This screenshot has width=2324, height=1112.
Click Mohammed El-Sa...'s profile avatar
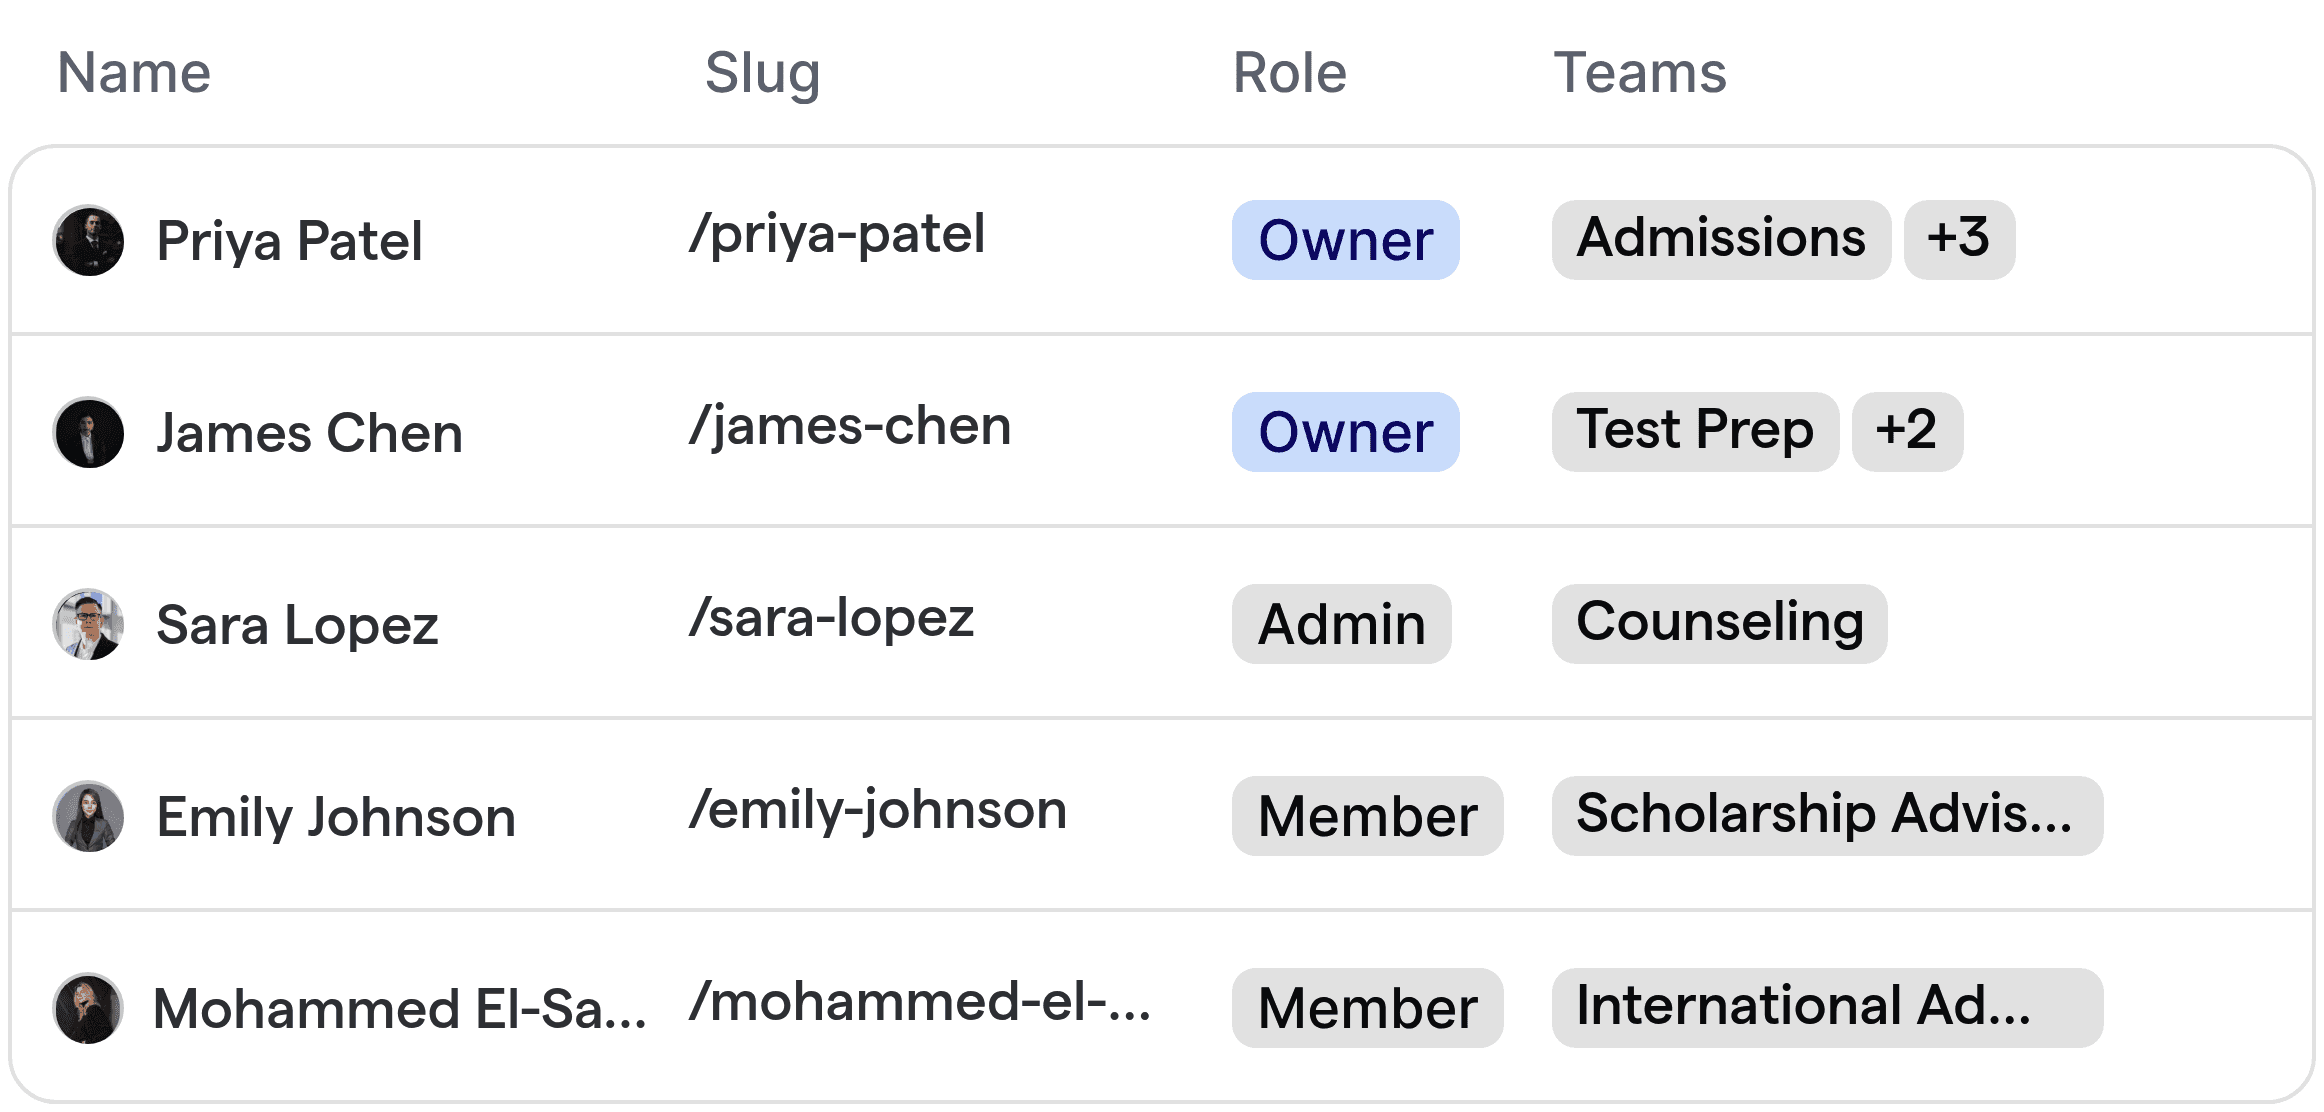pos(88,1008)
